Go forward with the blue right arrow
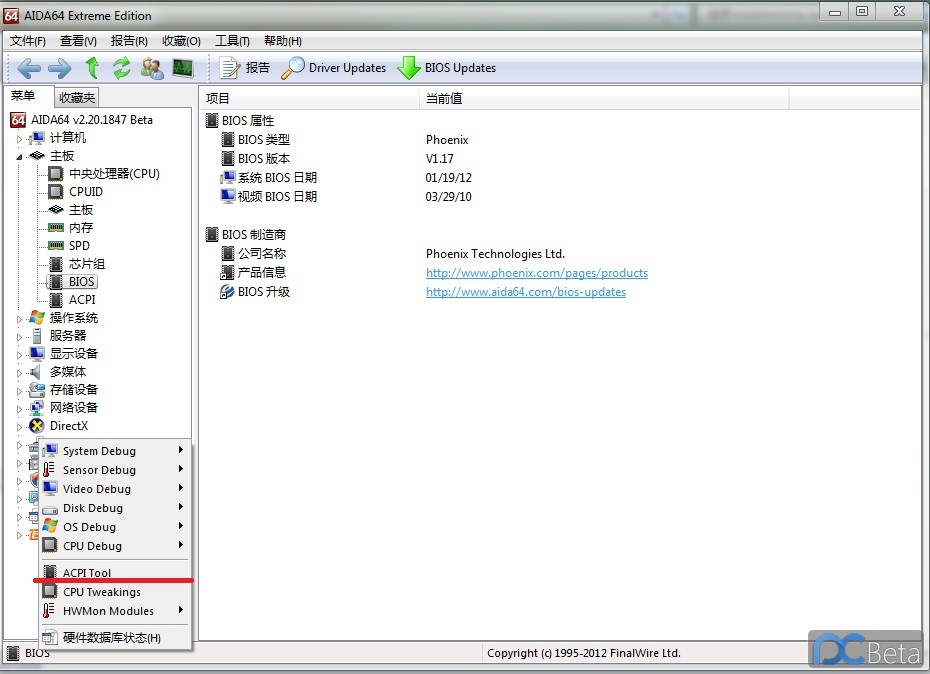 tap(59, 68)
